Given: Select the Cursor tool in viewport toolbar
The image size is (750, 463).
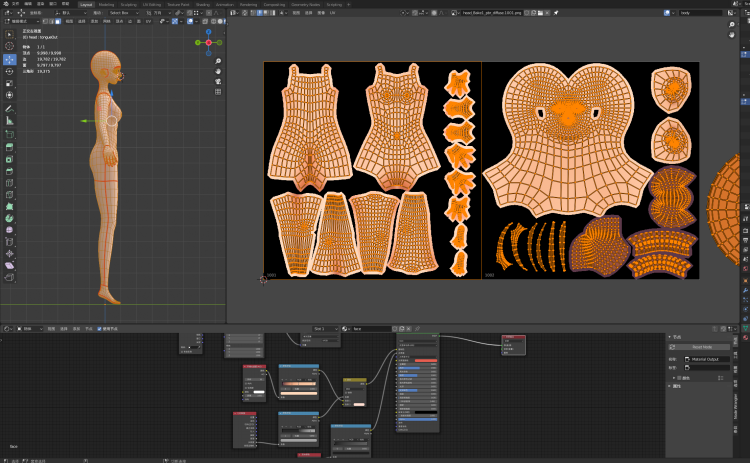Looking at the screenshot, I should tap(10, 46).
